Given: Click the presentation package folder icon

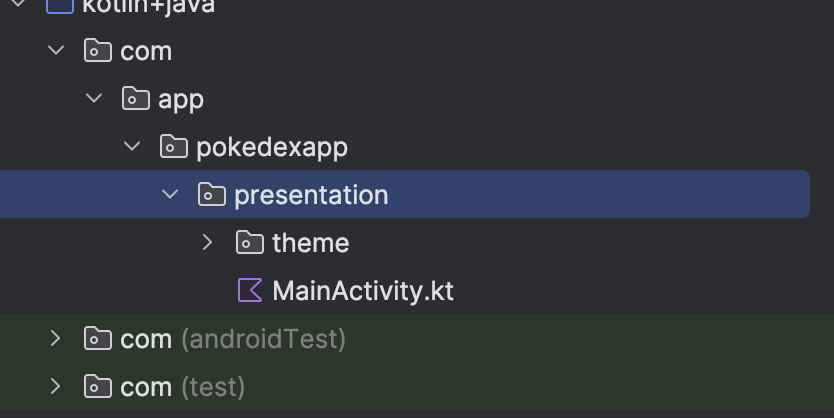Looking at the screenshot, I should (x=211, y=195).
